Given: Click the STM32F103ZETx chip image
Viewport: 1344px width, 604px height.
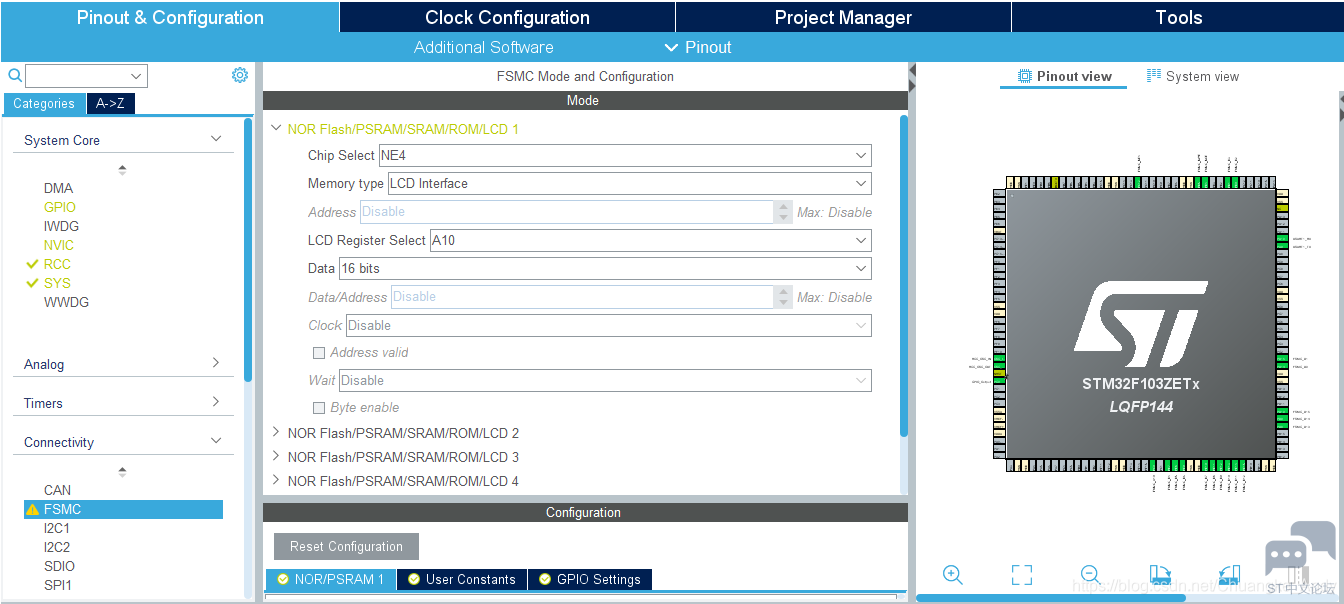Looking at the screenshot, I should click(1140, 324).
